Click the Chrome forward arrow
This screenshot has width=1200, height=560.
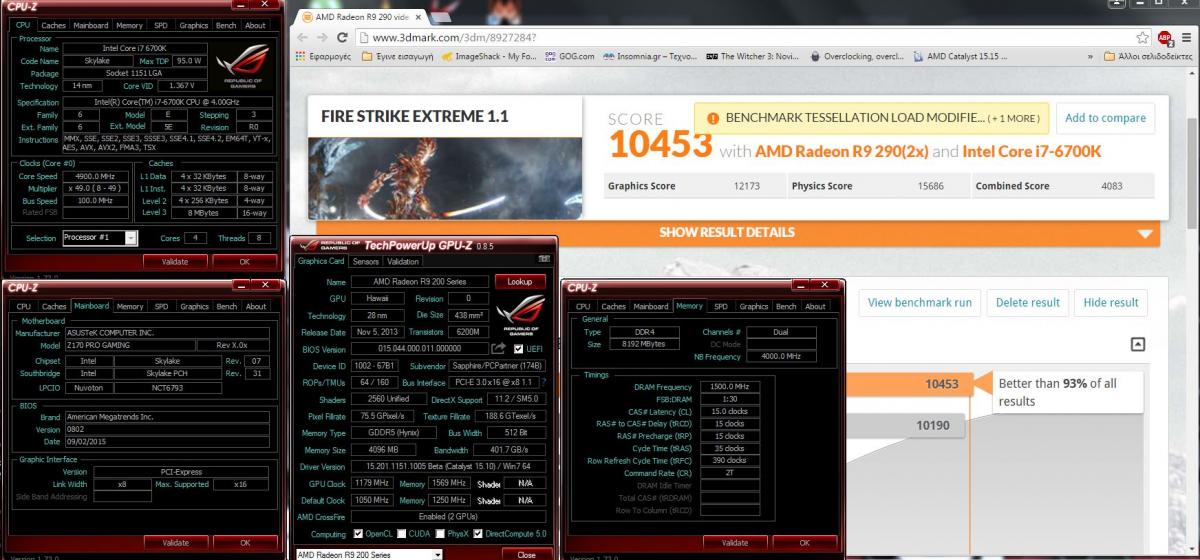(323, 38)
